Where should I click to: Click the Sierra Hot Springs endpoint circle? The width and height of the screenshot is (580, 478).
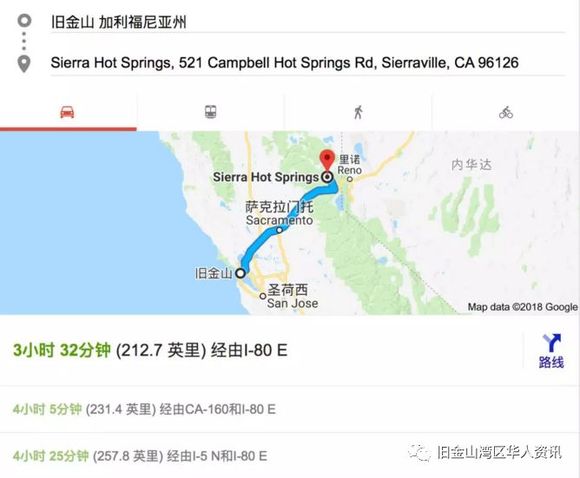point(327,177)
